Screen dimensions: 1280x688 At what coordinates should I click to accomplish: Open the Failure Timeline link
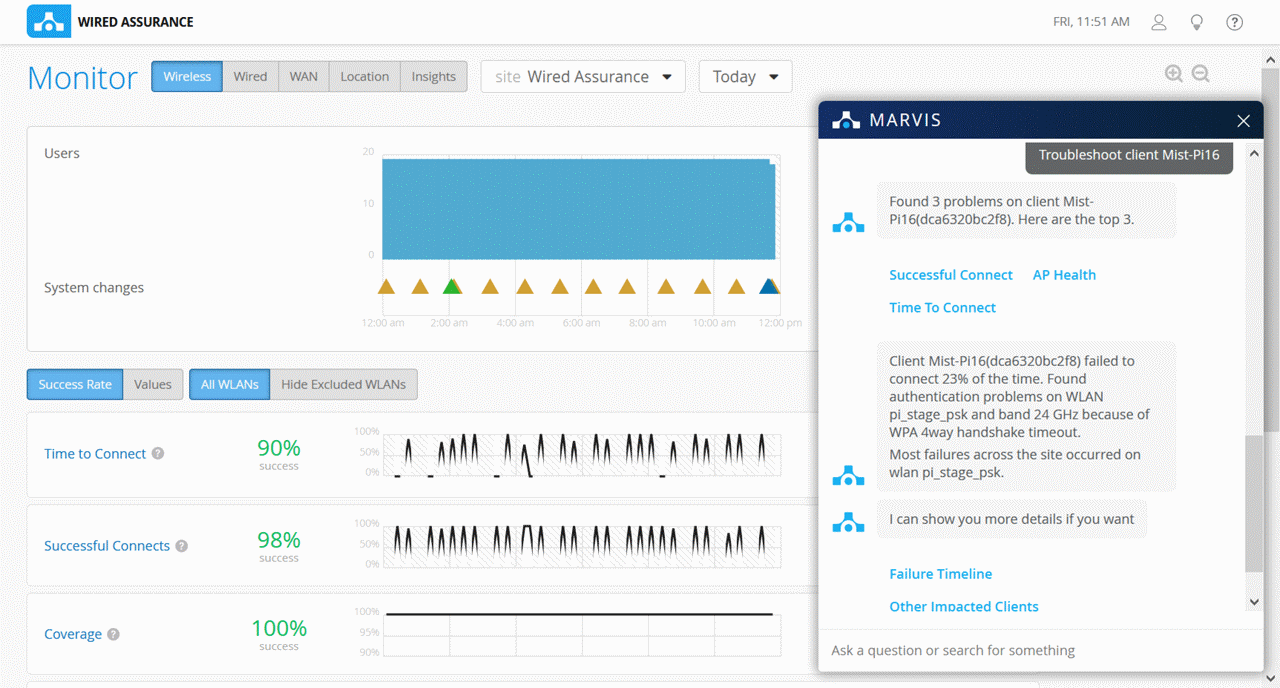(x=940, y=574)
